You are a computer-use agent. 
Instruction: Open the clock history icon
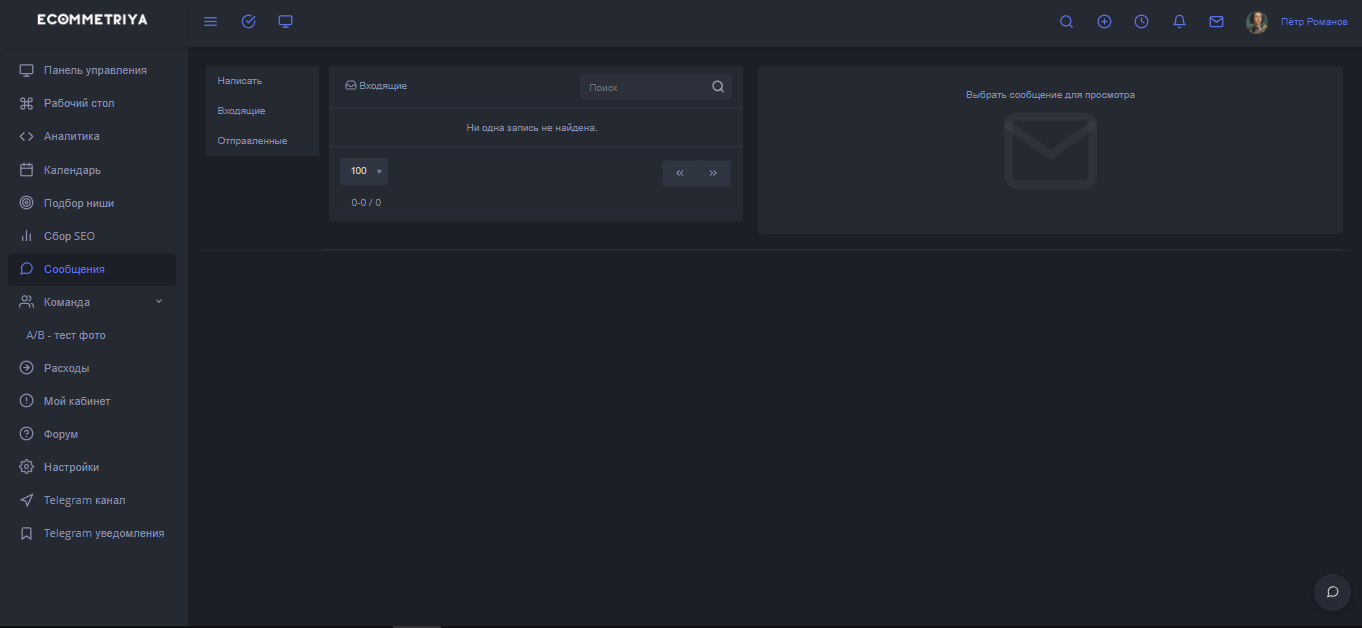pyautogui.click(x=1141, y=22)
